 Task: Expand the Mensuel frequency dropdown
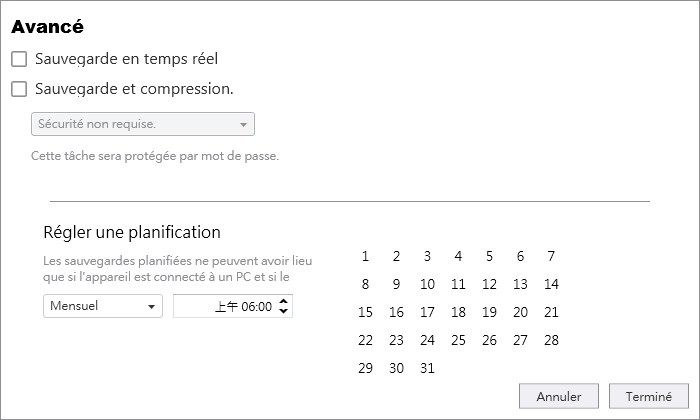(103, 306)
